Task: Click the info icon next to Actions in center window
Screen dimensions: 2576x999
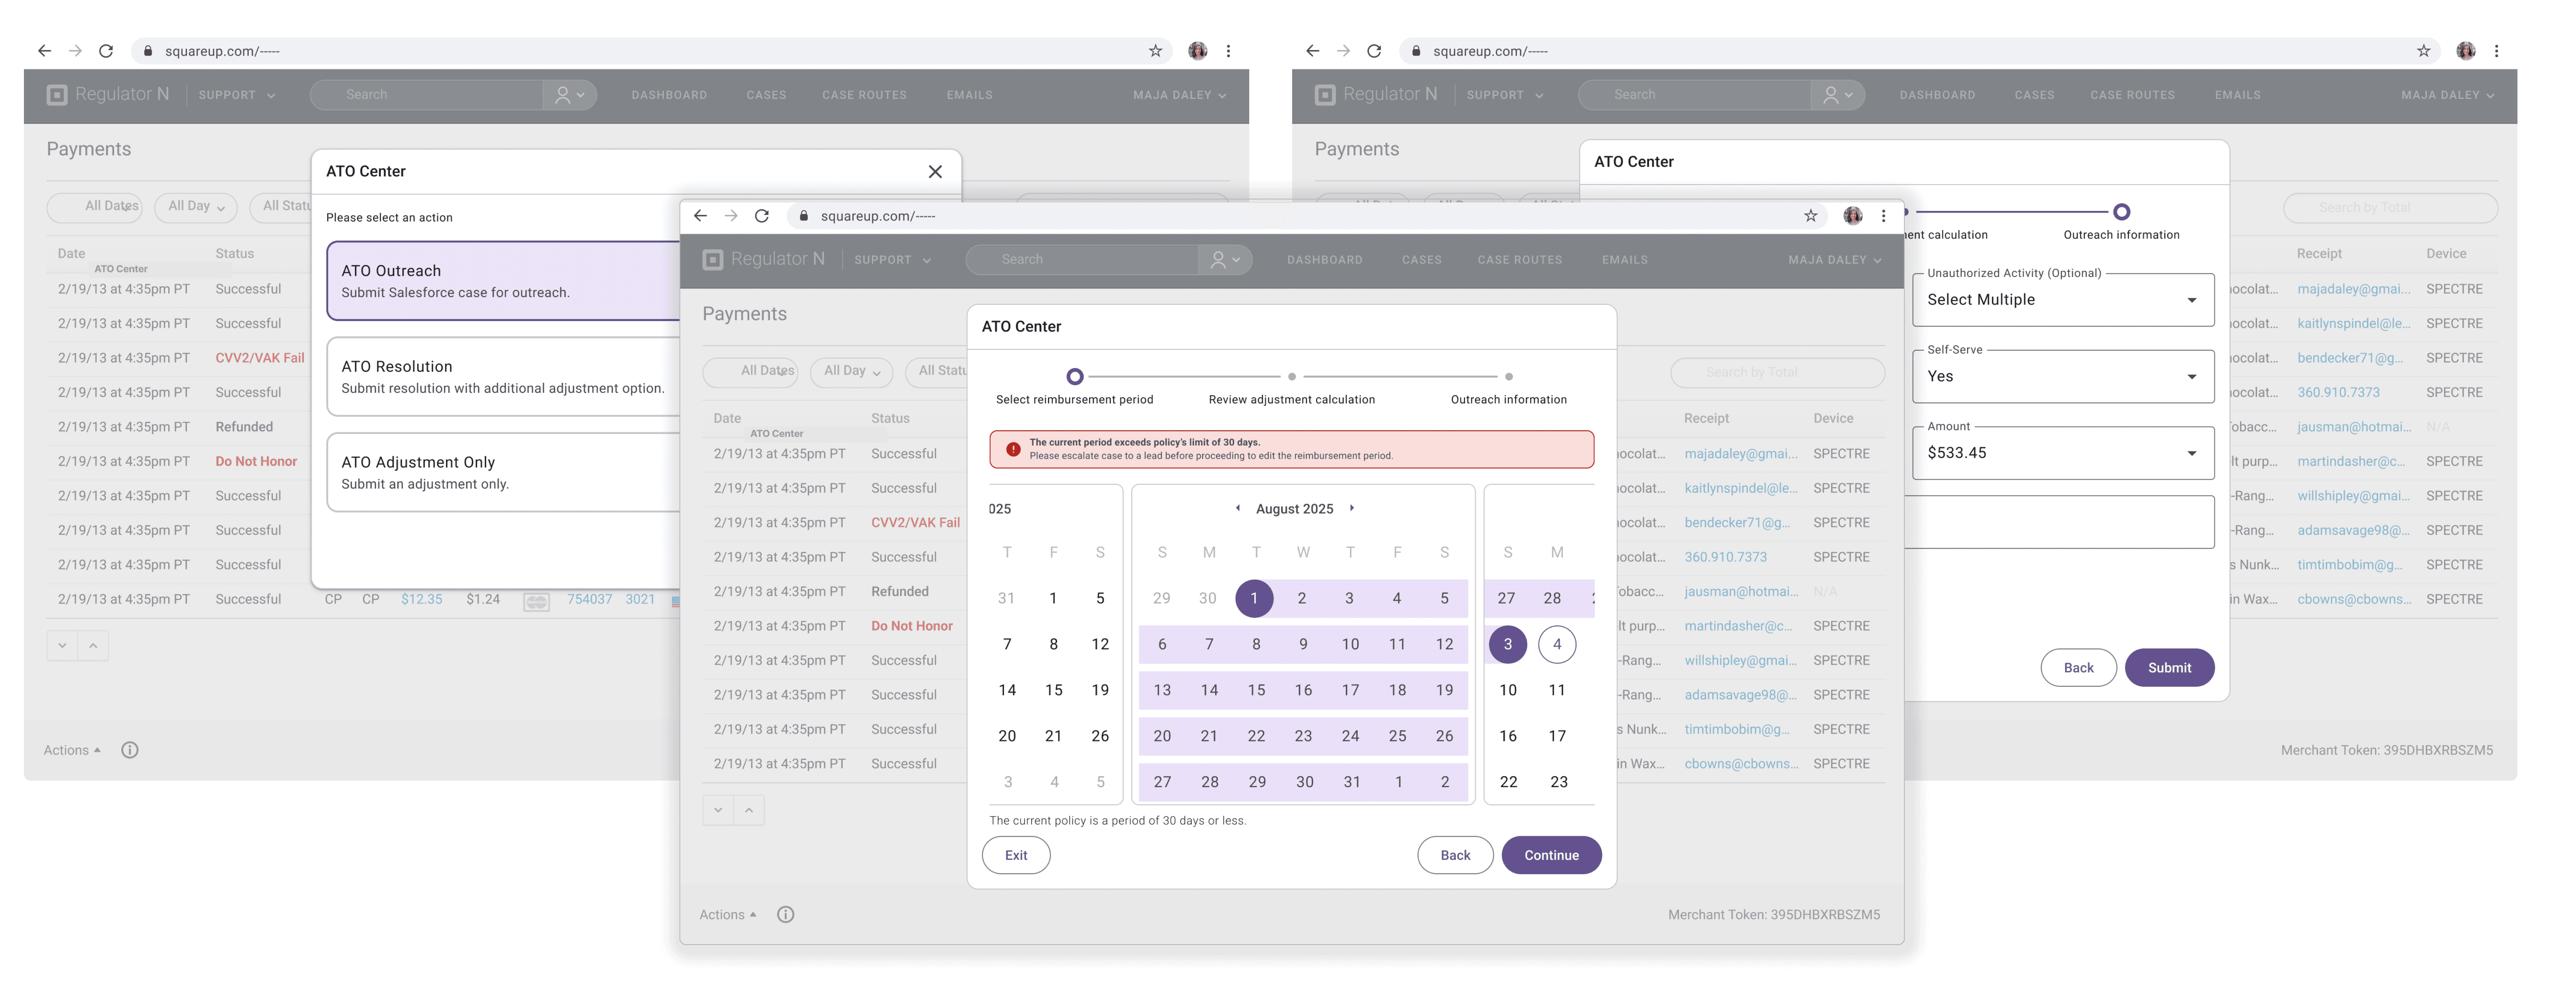Action: pos(785,914)
